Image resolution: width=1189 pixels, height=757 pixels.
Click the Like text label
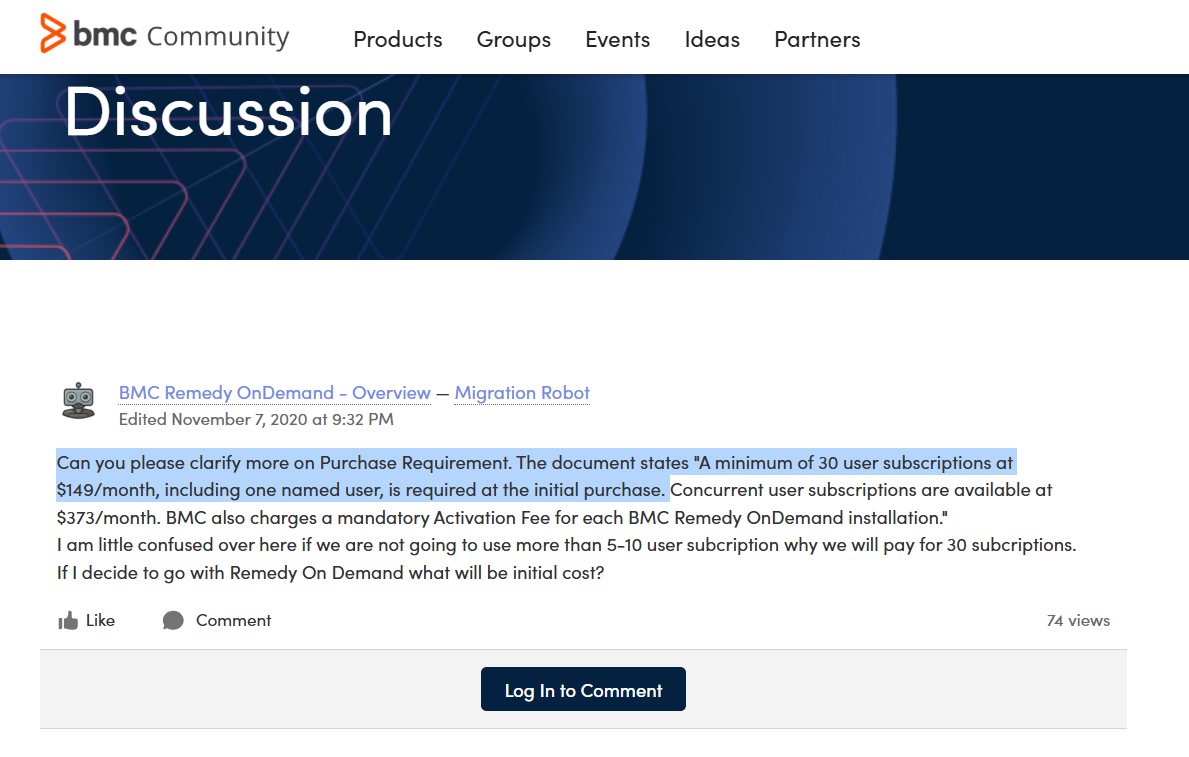(100, 620)
